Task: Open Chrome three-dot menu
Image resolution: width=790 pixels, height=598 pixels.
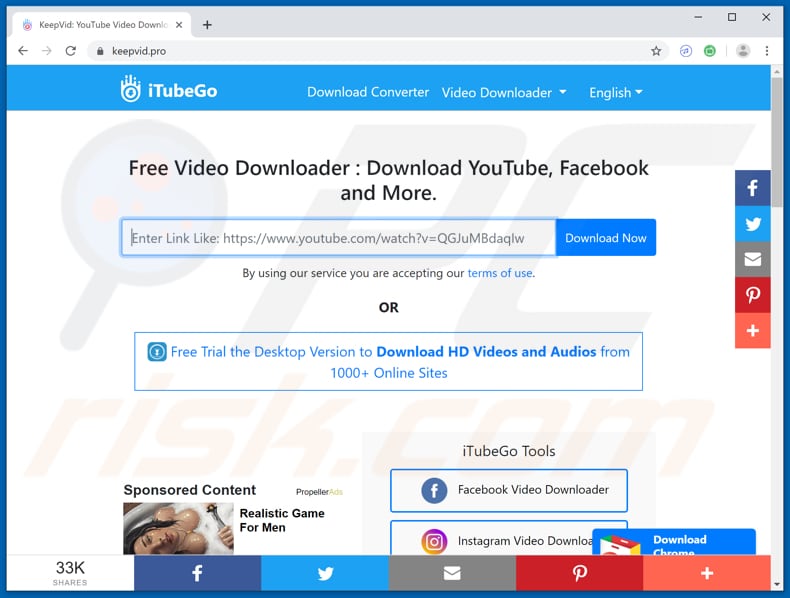Action: (768, 51)
